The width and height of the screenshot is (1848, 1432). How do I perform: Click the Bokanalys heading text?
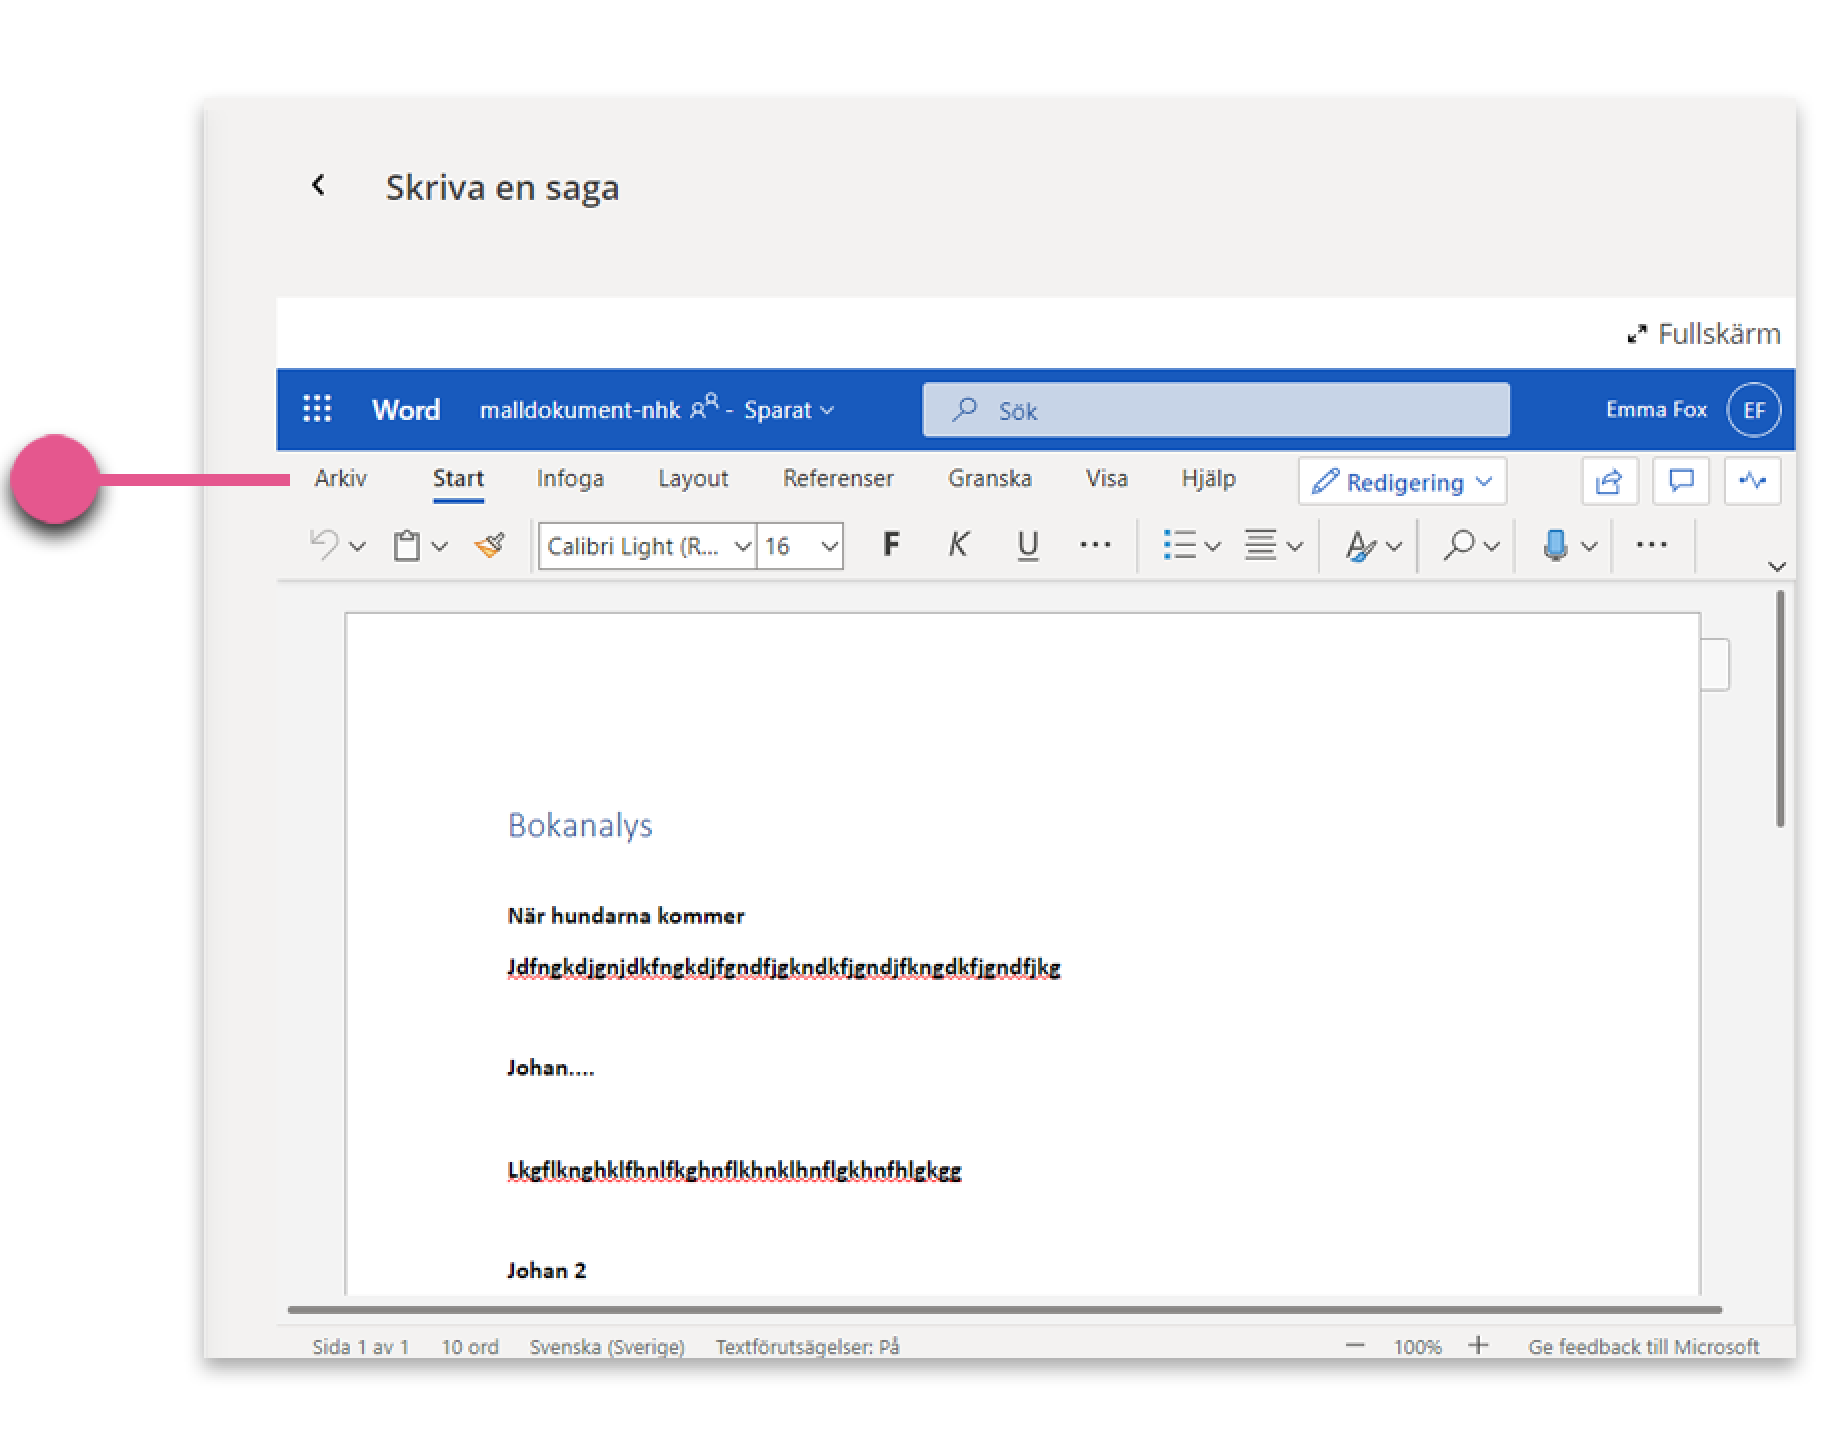[580, 825]
